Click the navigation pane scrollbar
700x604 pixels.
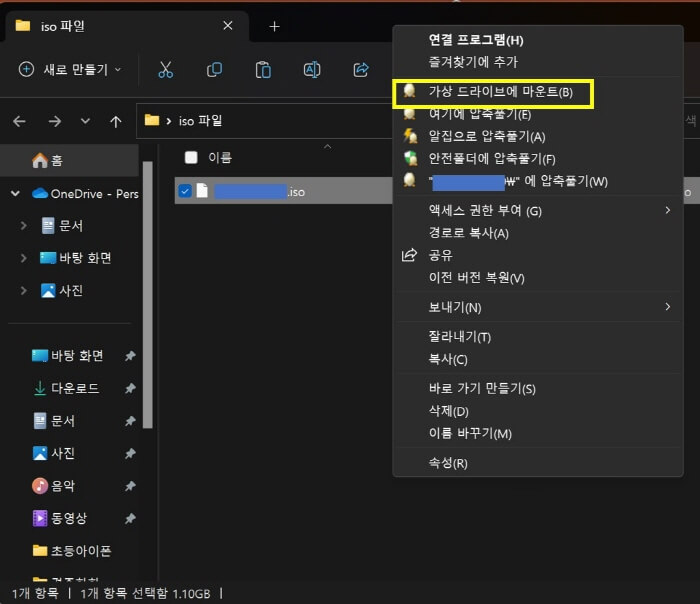tap(147, 295)
